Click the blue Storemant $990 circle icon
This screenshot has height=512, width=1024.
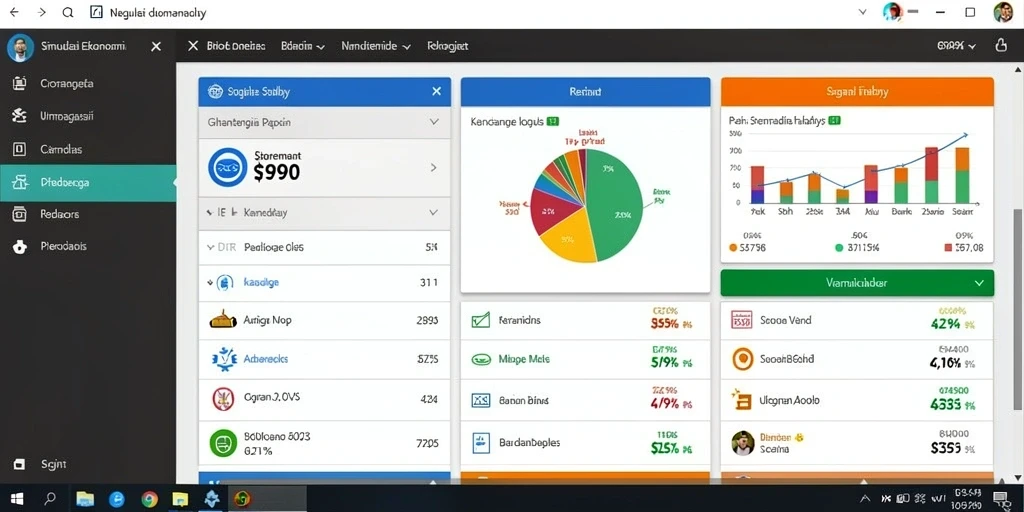(x=227, y=167)
